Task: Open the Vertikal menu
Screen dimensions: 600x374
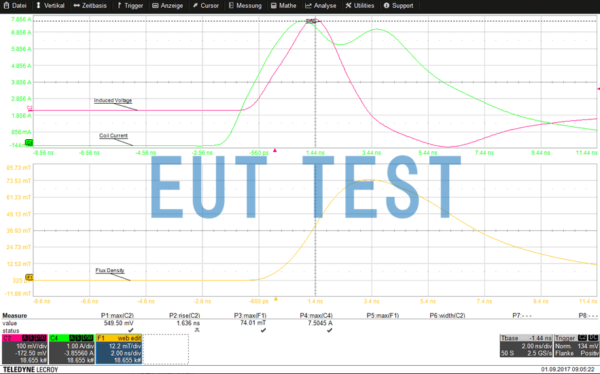Action: click(x=50, y=6)
